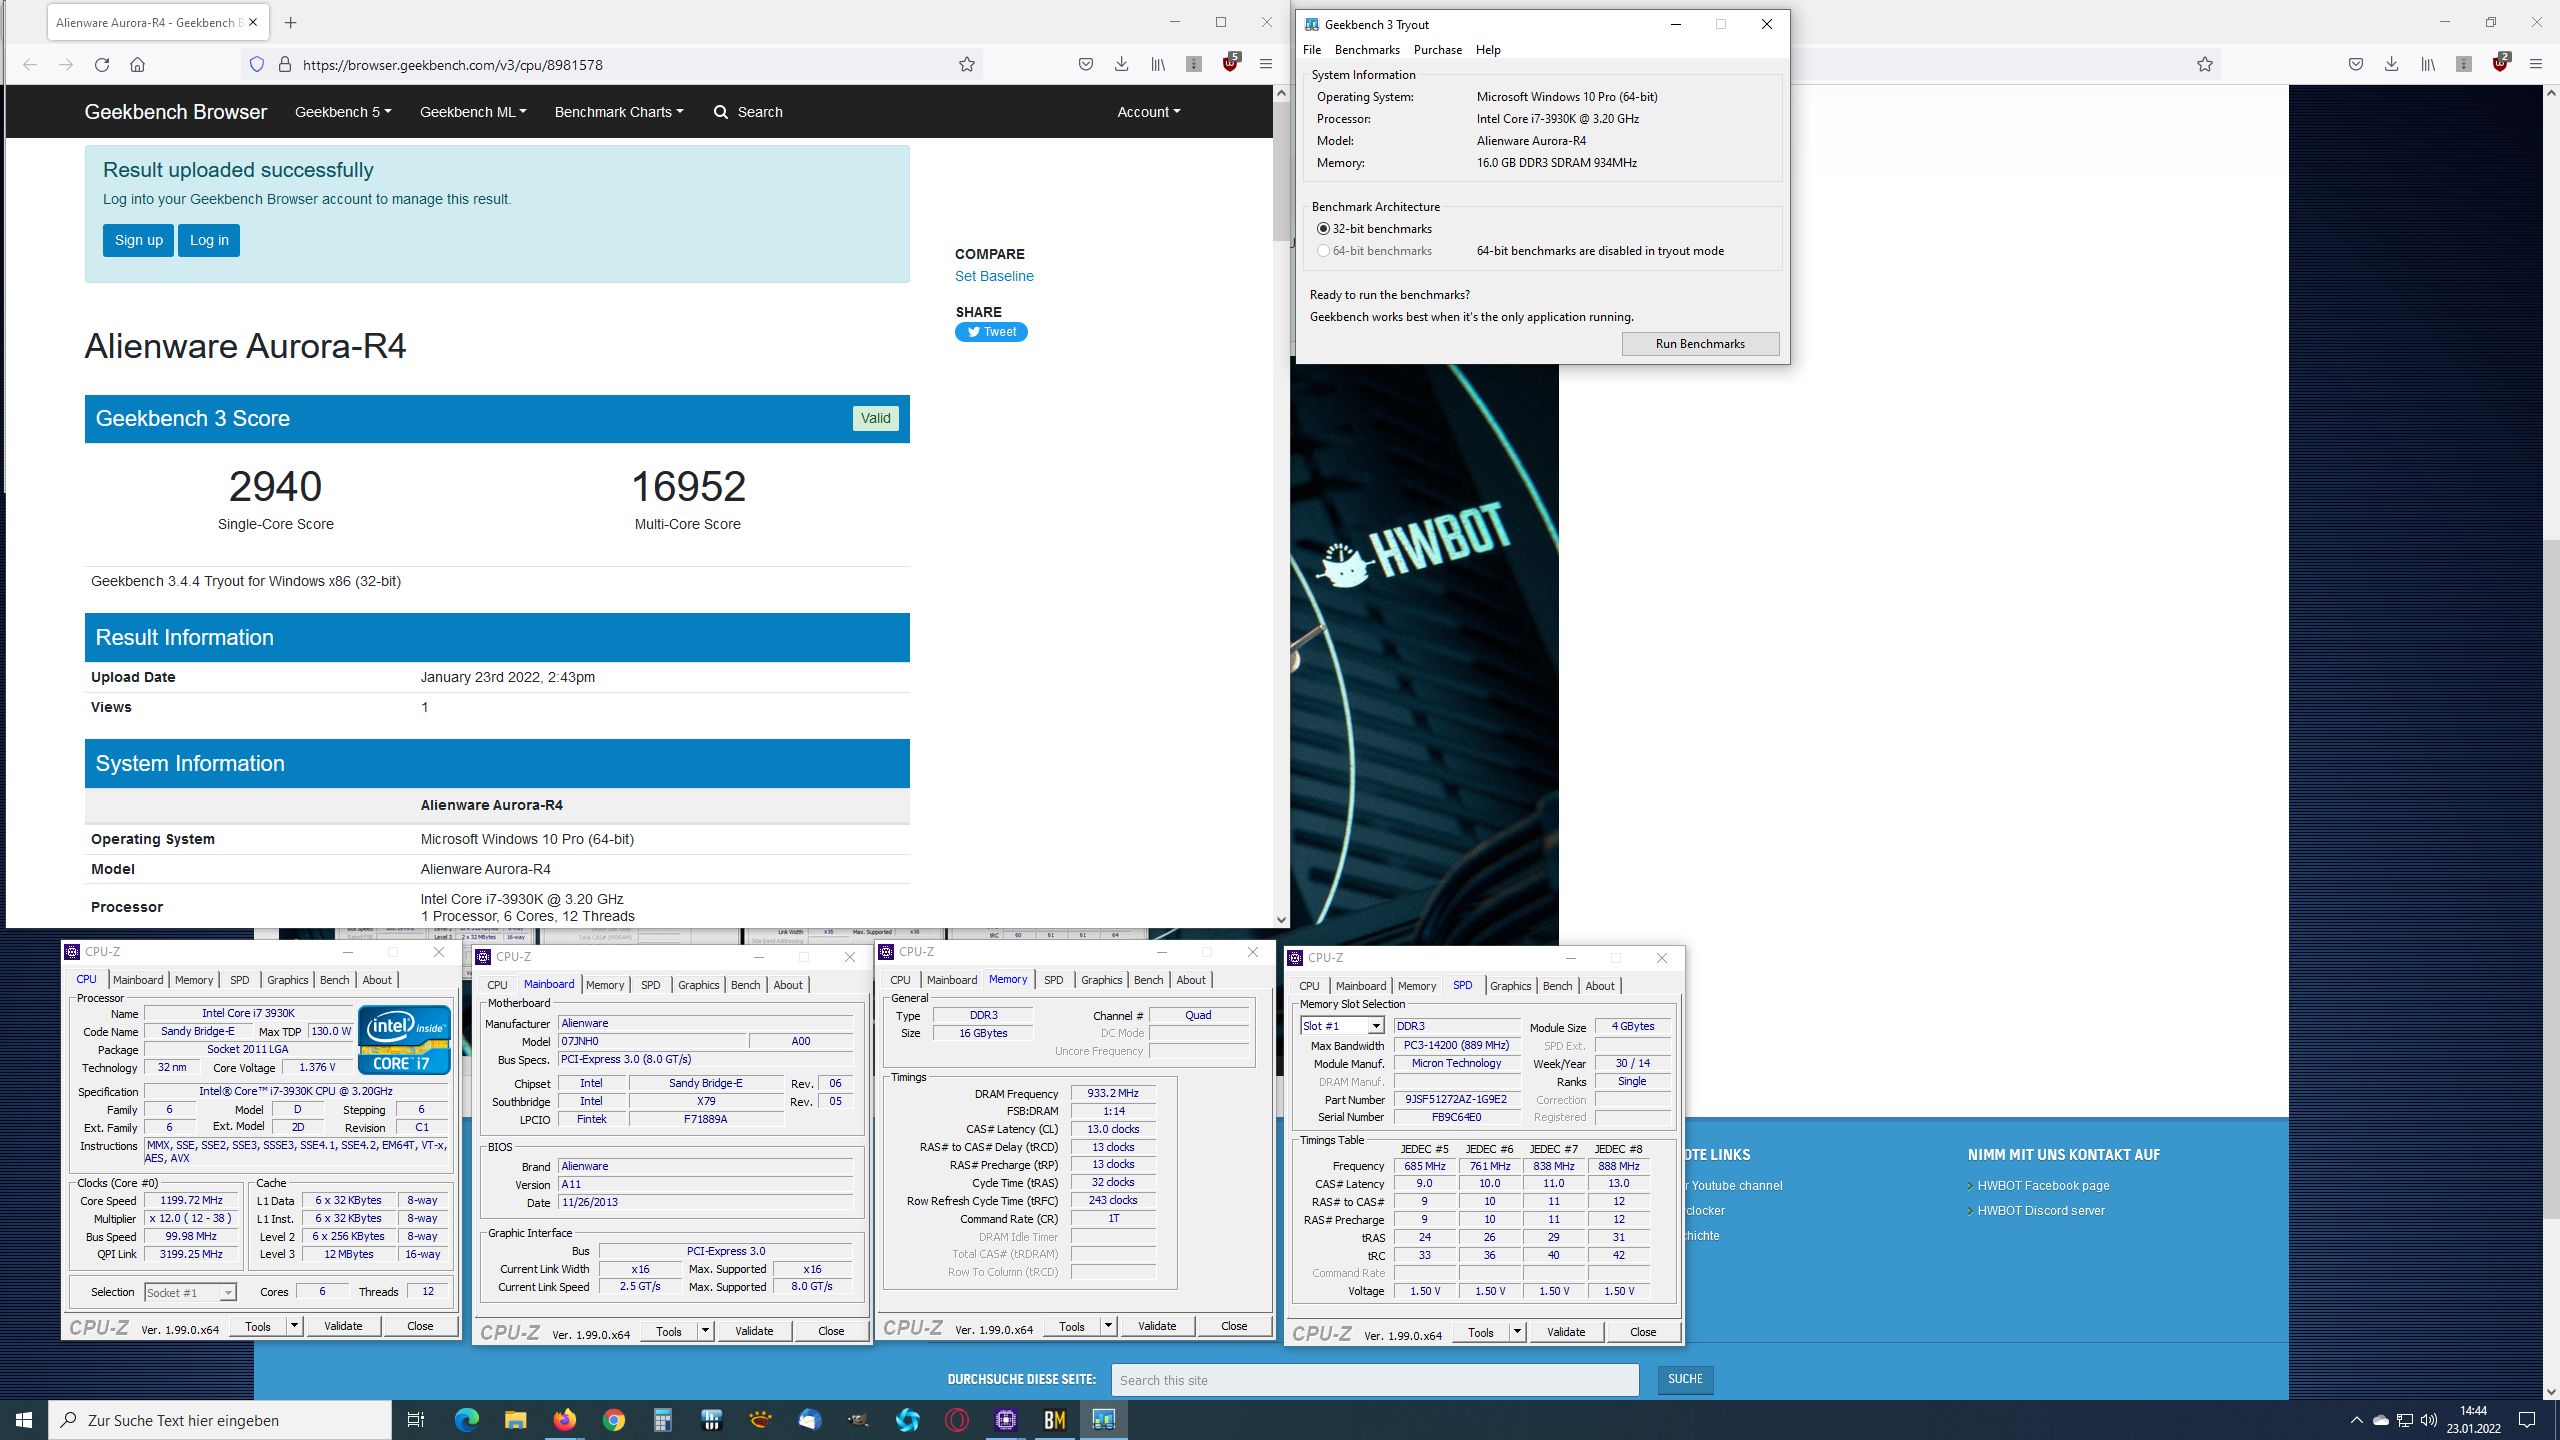Open the File menu in Geekbench 3

point(1312,50)
